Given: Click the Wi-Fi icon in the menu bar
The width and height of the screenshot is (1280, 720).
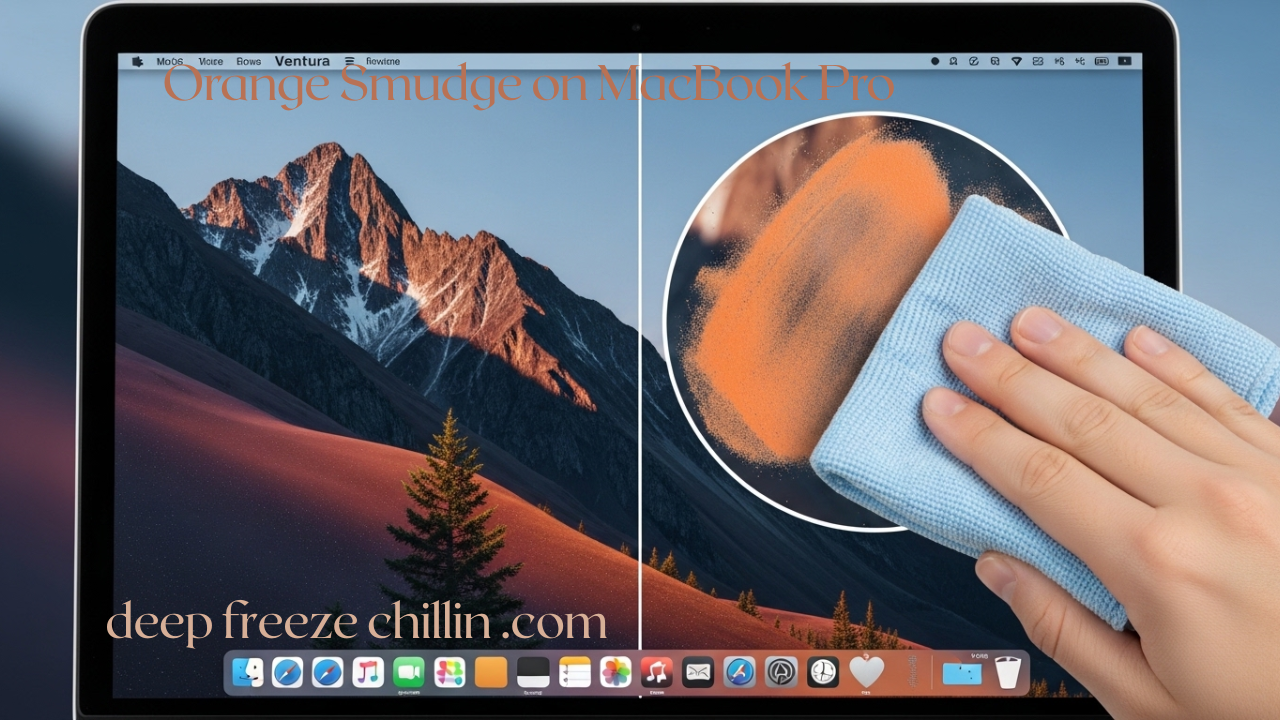Looking at the screenshot, I should point(1017,61).
